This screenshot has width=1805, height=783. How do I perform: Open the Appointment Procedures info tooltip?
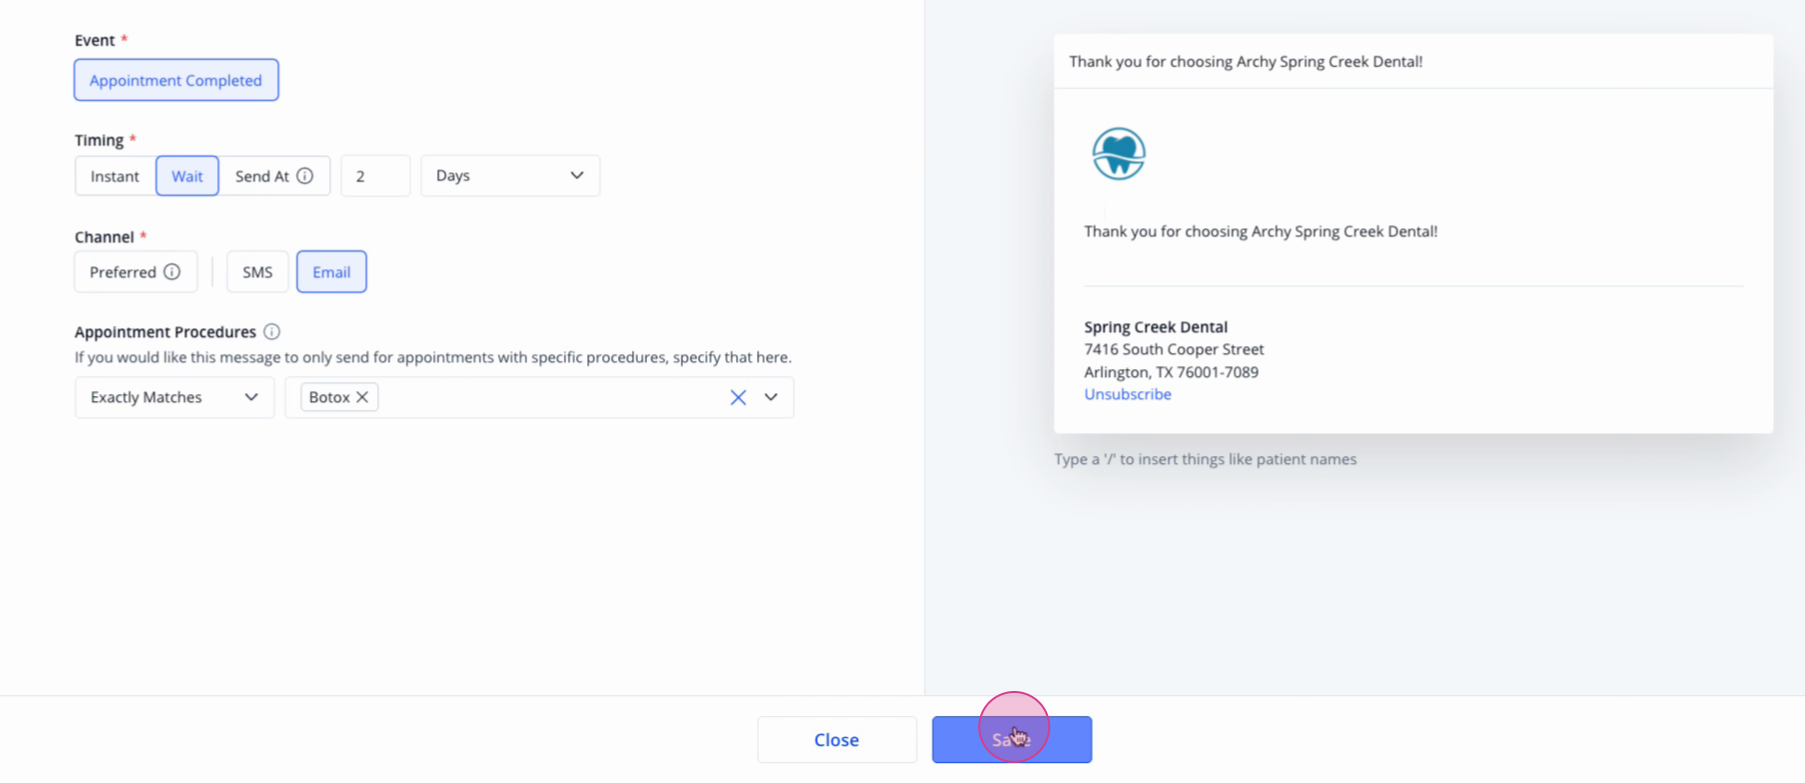pos(272,332)
